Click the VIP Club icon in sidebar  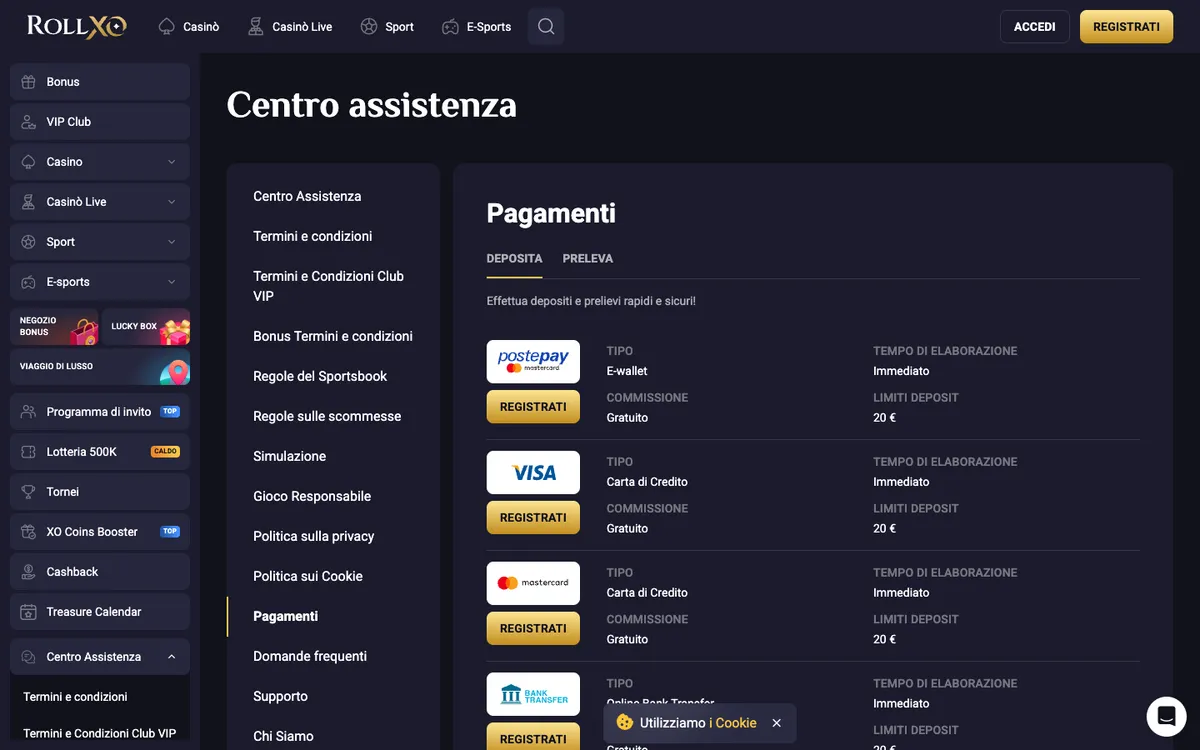tap(28, 122)
